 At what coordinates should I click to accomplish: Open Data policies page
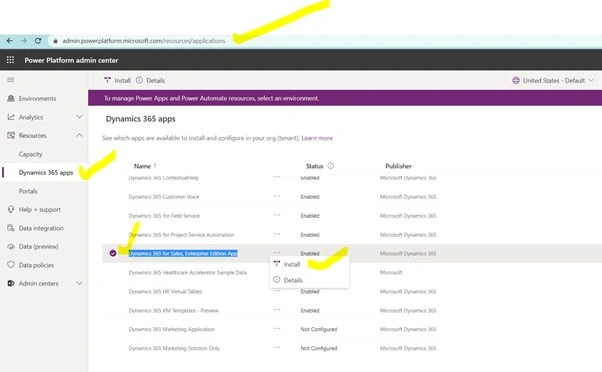(36, 265)
